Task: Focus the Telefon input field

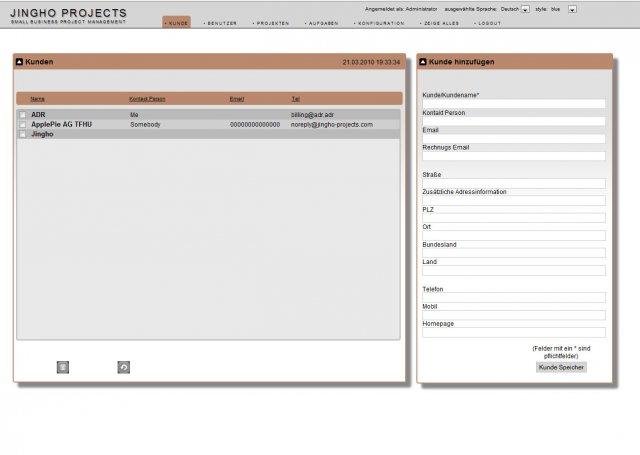Action: [514, 297]
